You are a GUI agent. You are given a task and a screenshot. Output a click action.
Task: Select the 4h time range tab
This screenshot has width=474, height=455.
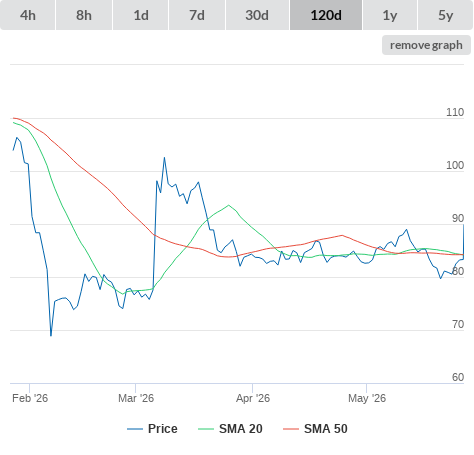click(x=28, y=15)
